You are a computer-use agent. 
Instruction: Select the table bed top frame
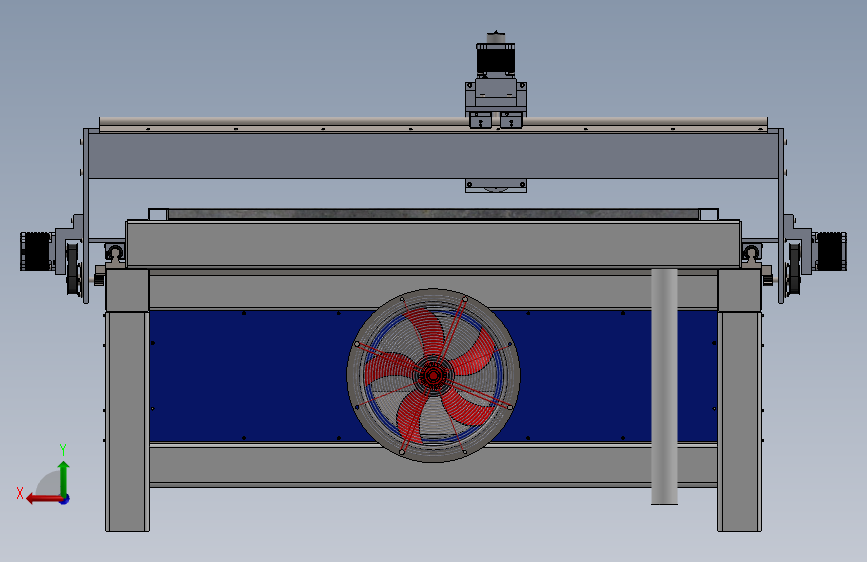coord(434,244)
